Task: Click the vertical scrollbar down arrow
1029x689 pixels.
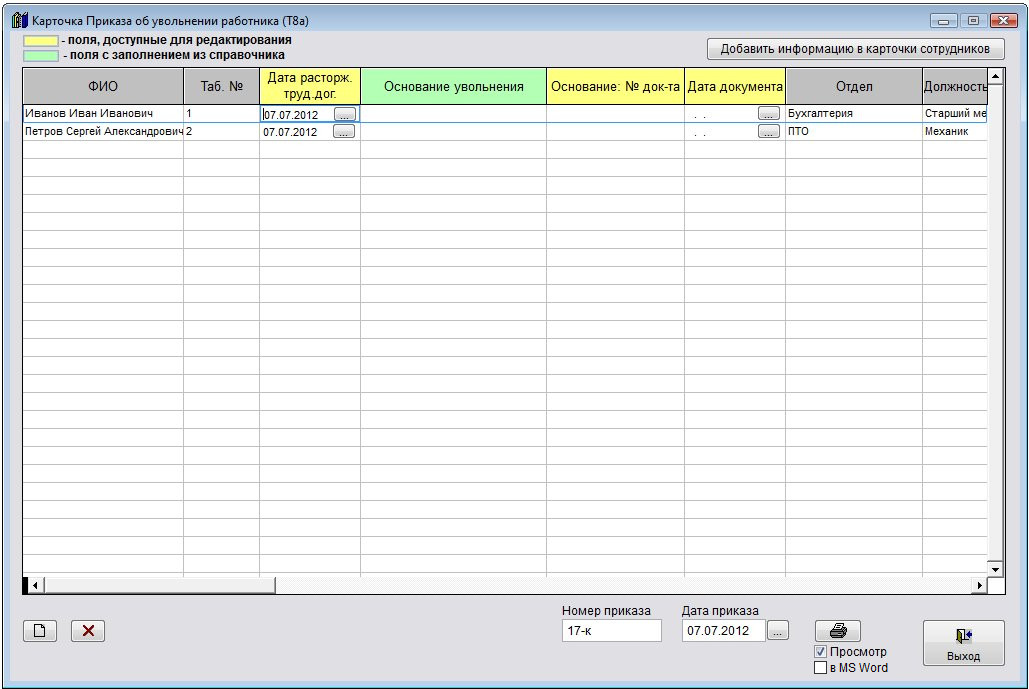Action: point(996,569)
